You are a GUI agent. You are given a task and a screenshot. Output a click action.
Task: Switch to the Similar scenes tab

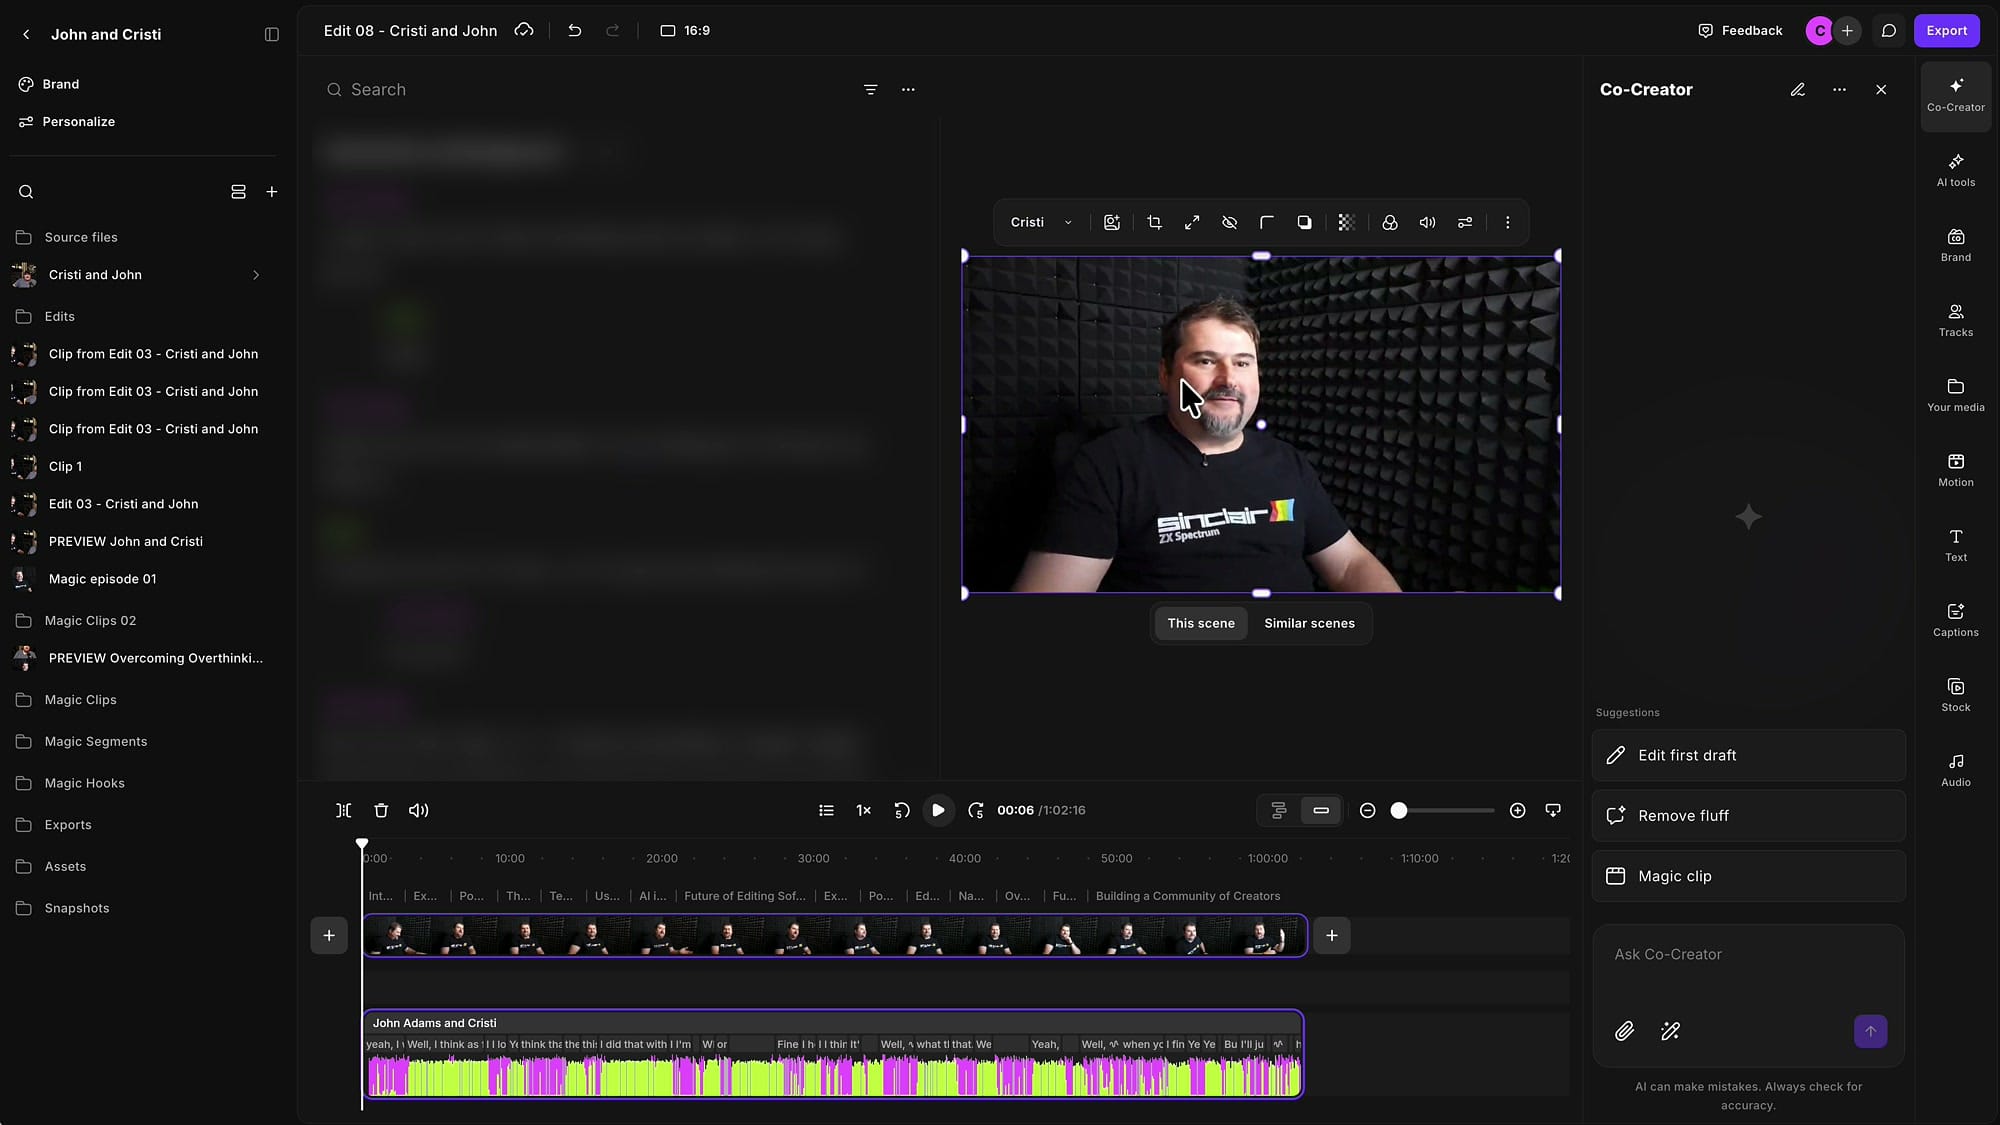(1309, 623)
